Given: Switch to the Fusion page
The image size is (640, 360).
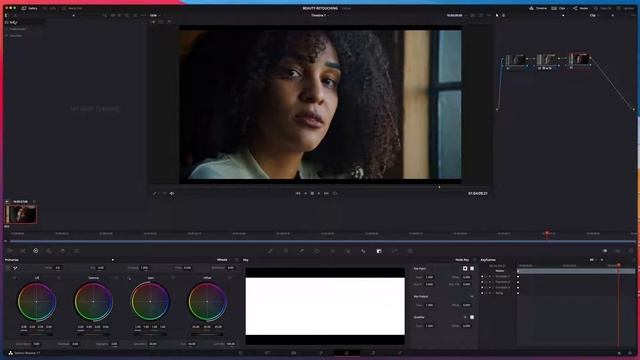Looking at the screenshot, I should coord(320,353).
